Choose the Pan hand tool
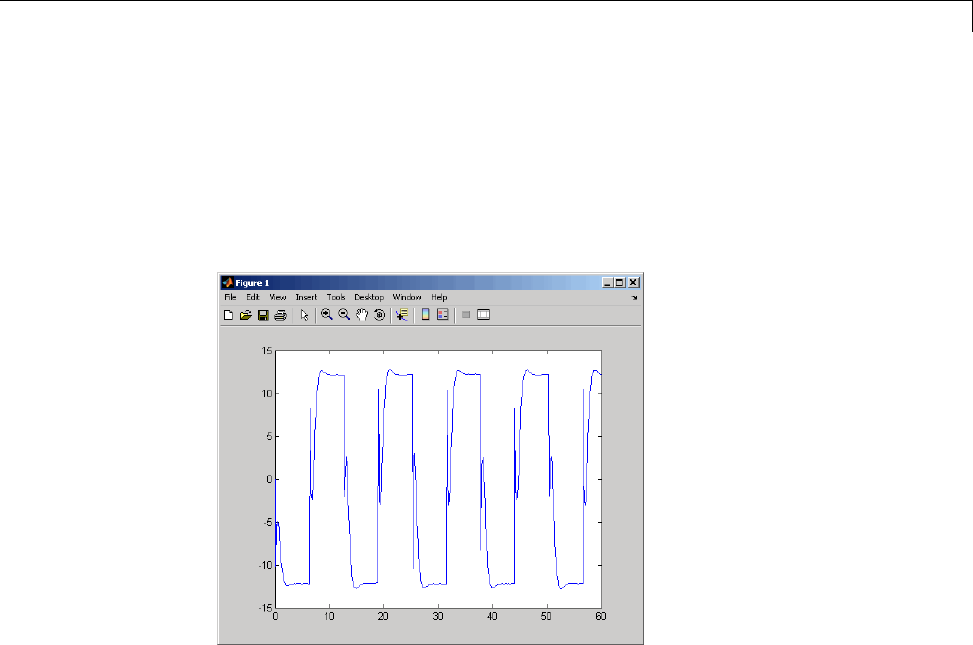Viewport: 973px width, 645px height. click(x=362, y=315)
